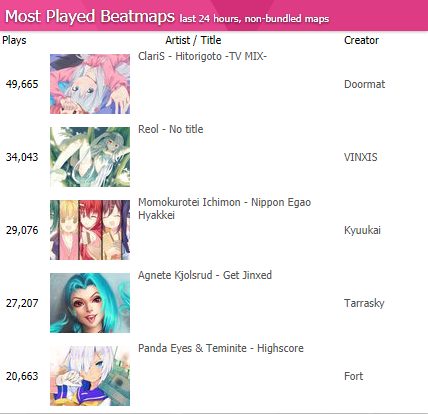View creator VINXIS's profile

361,157
